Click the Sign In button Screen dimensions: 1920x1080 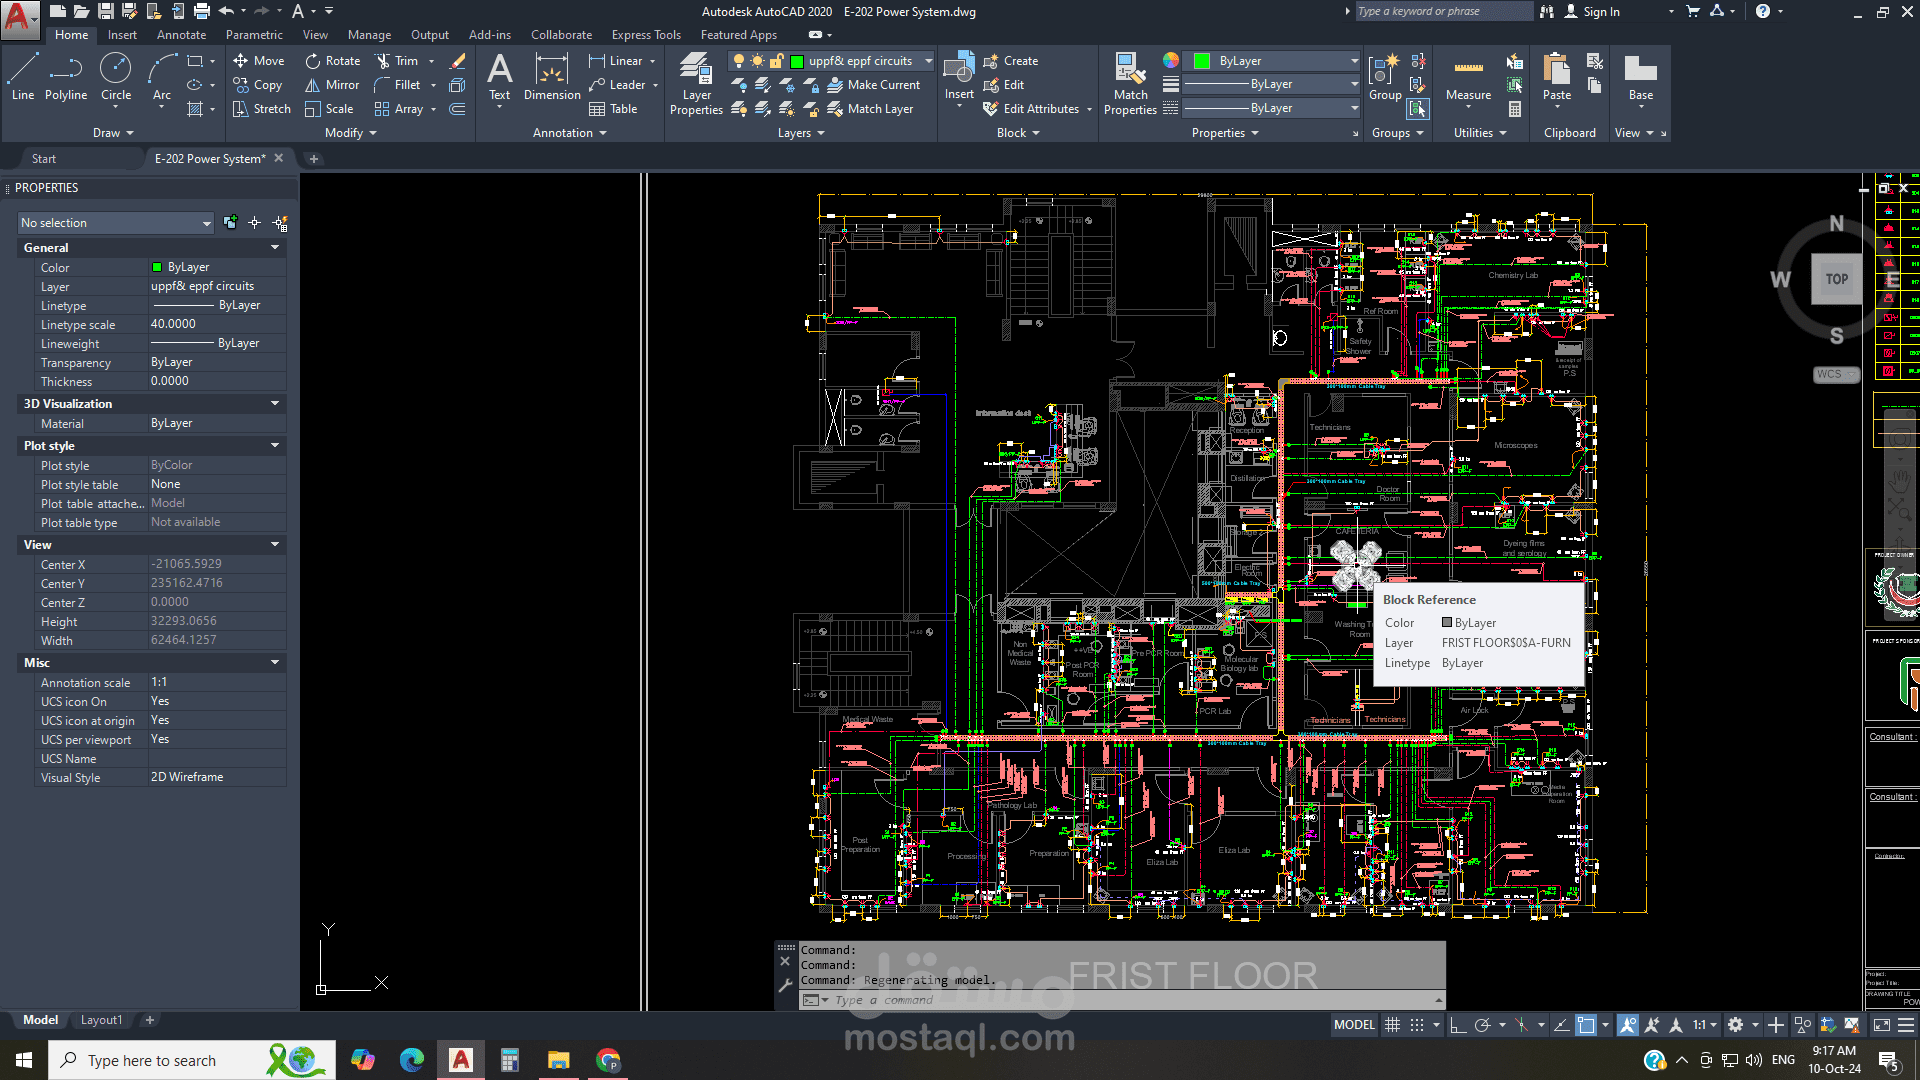click(1592, 12)
